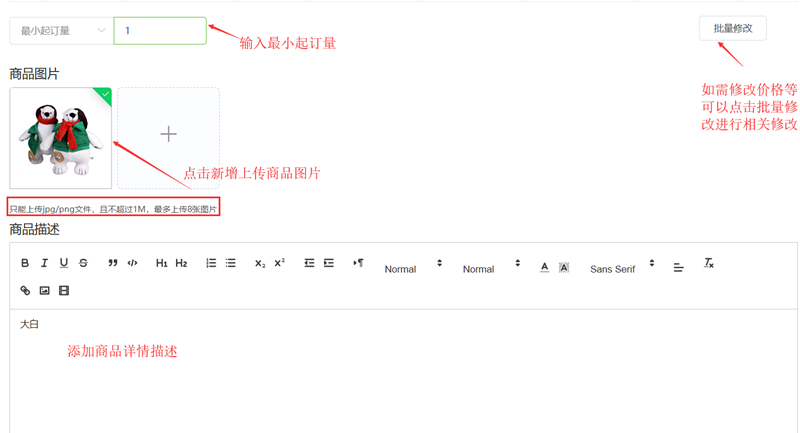Apply strikethrough formatting
Viewport: 800px width, 433px height.
(83, 263)
